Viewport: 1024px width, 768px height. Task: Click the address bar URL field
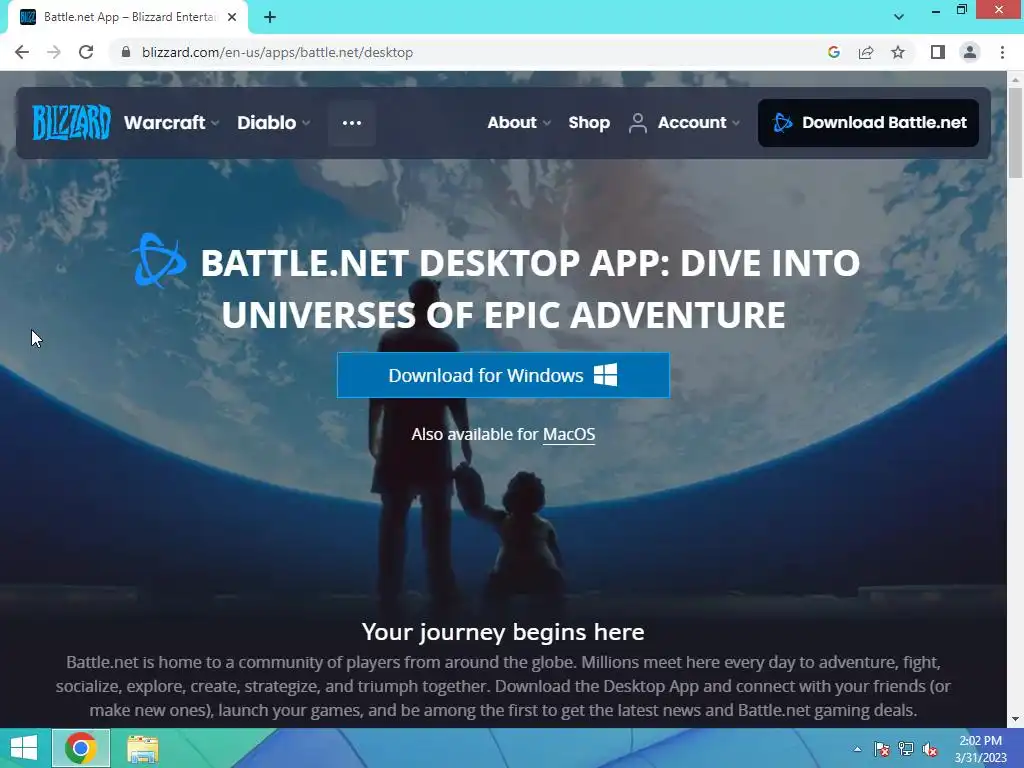(x=470, y=52)
